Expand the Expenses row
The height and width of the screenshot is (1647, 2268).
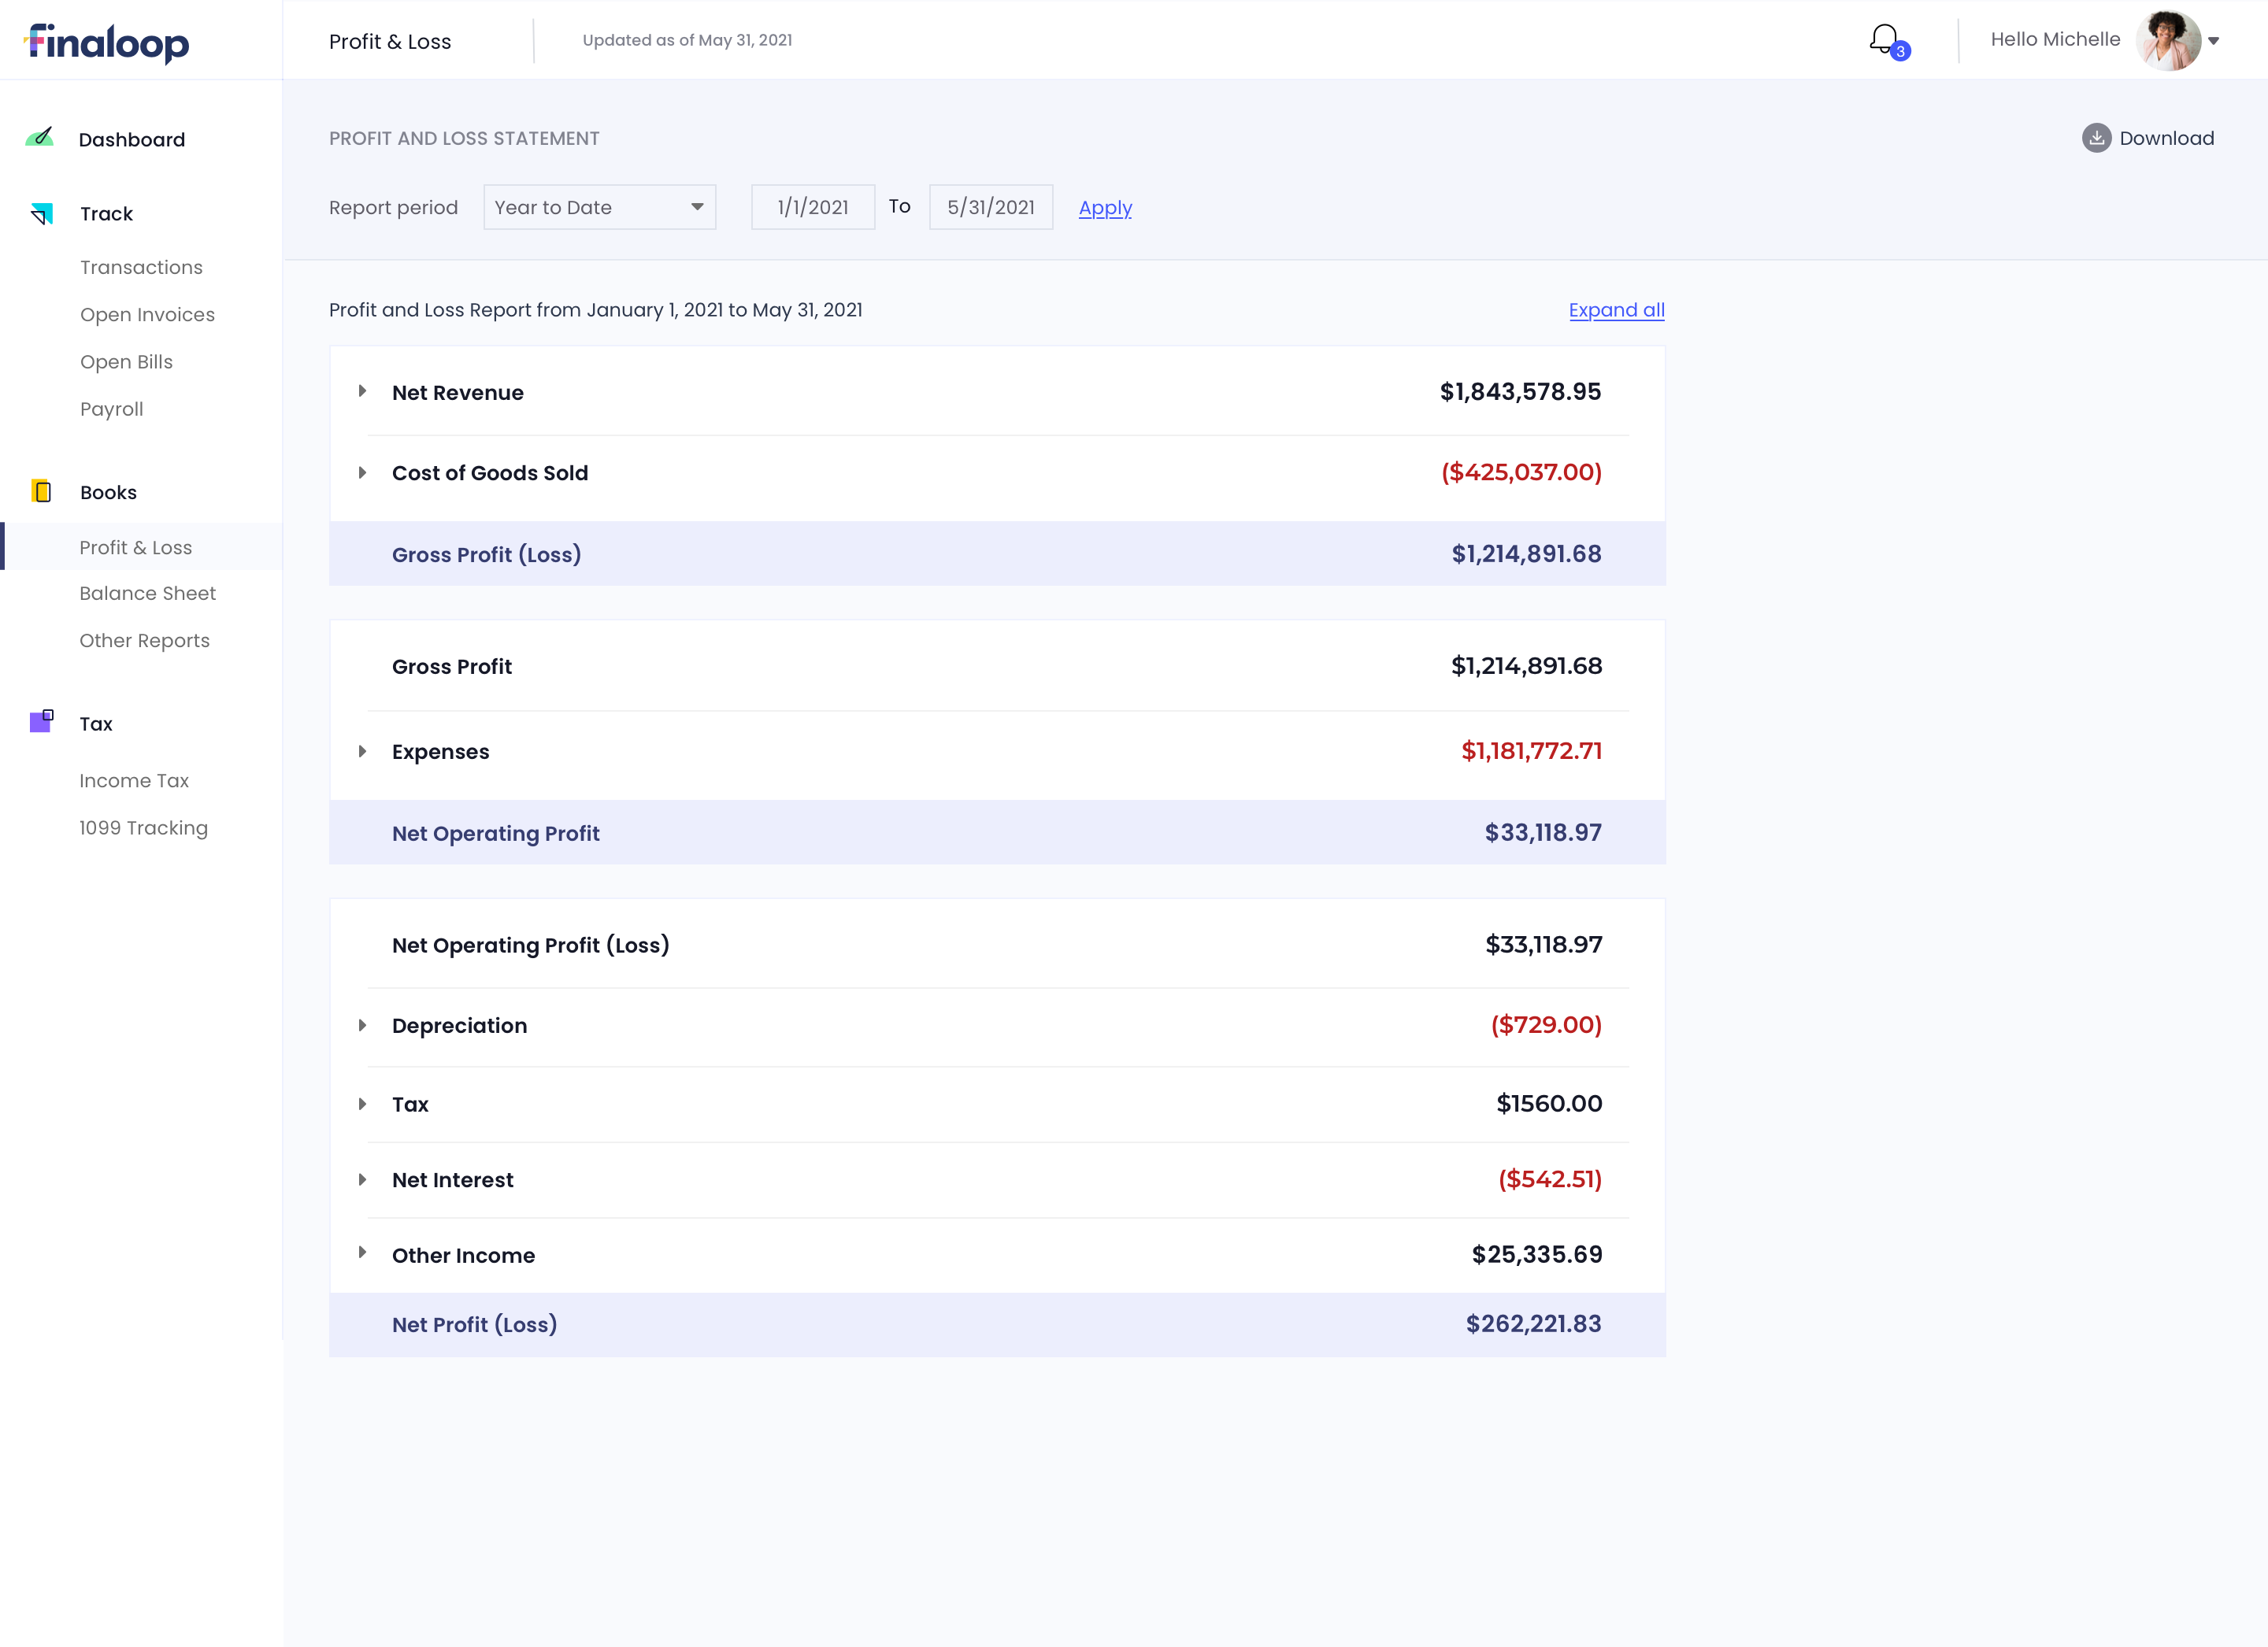click(x=362, y=751)
